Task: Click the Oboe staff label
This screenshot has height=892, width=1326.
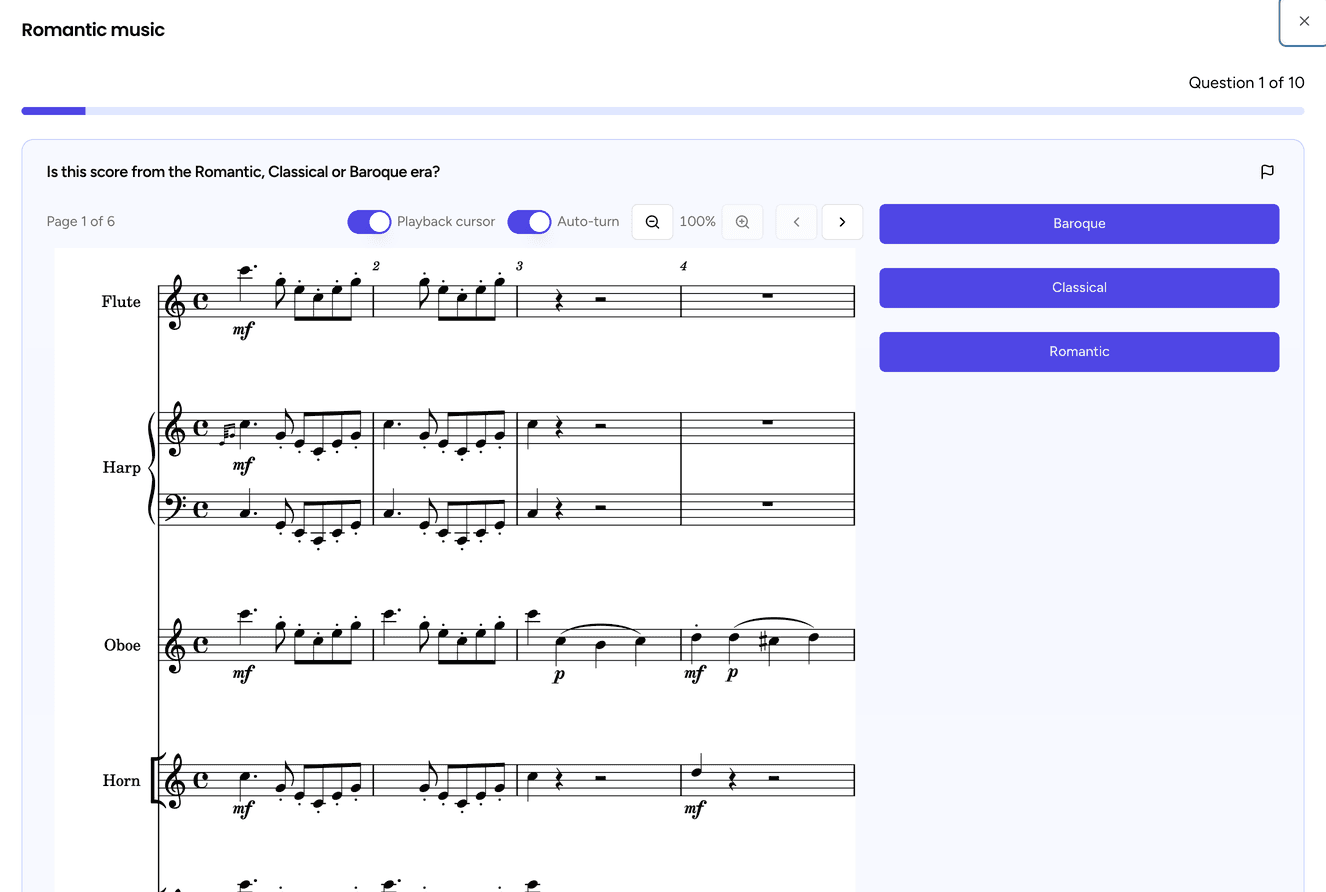Action: (x=122, y=646)
